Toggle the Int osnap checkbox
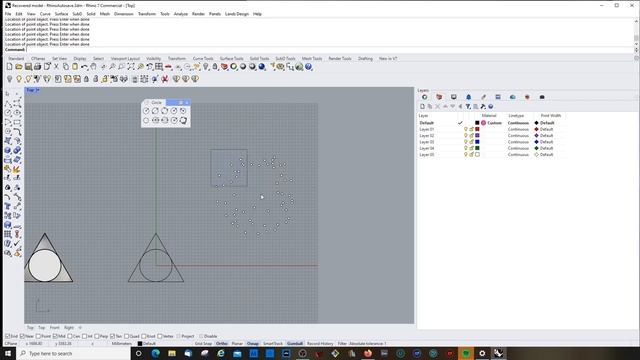Image resolution: width=640 pixels, height=360 pixels. (84, 336)
